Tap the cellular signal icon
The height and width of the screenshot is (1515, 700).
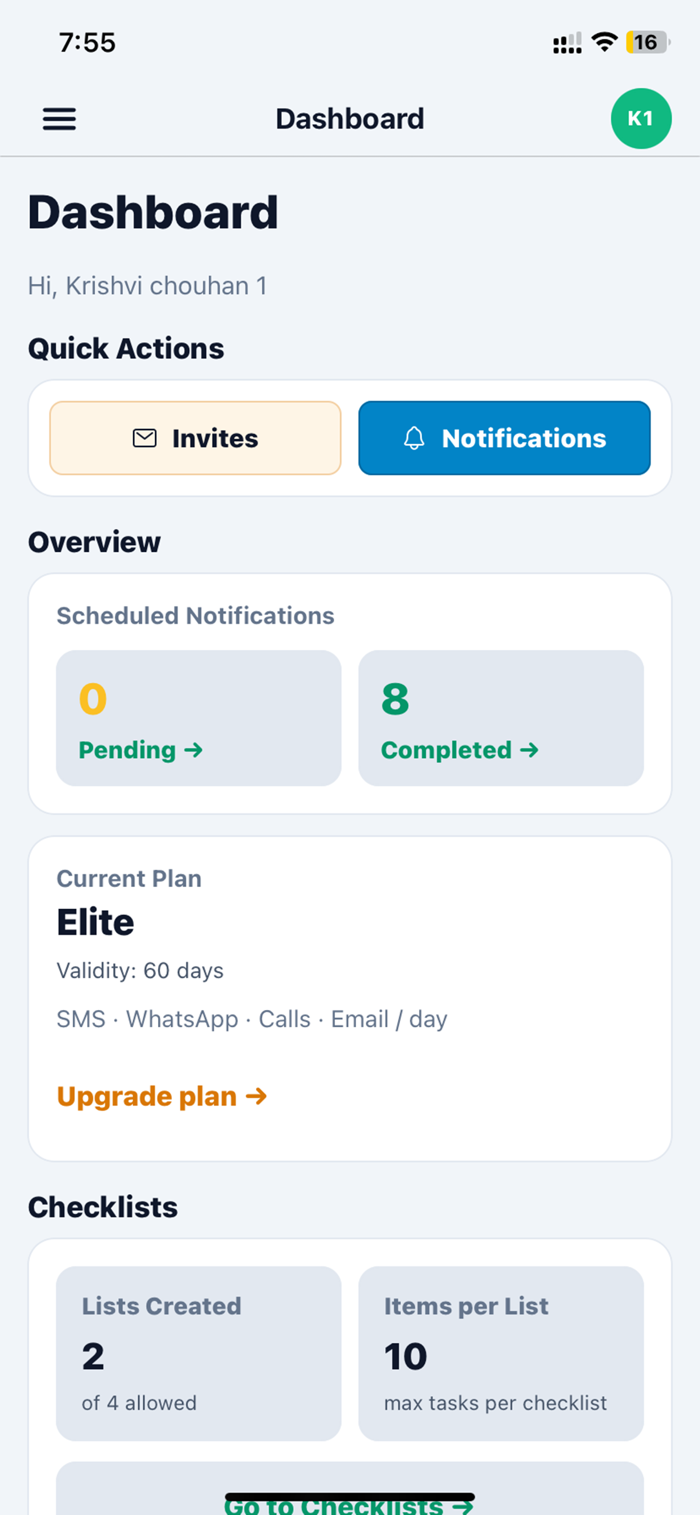tap(567, 43)
